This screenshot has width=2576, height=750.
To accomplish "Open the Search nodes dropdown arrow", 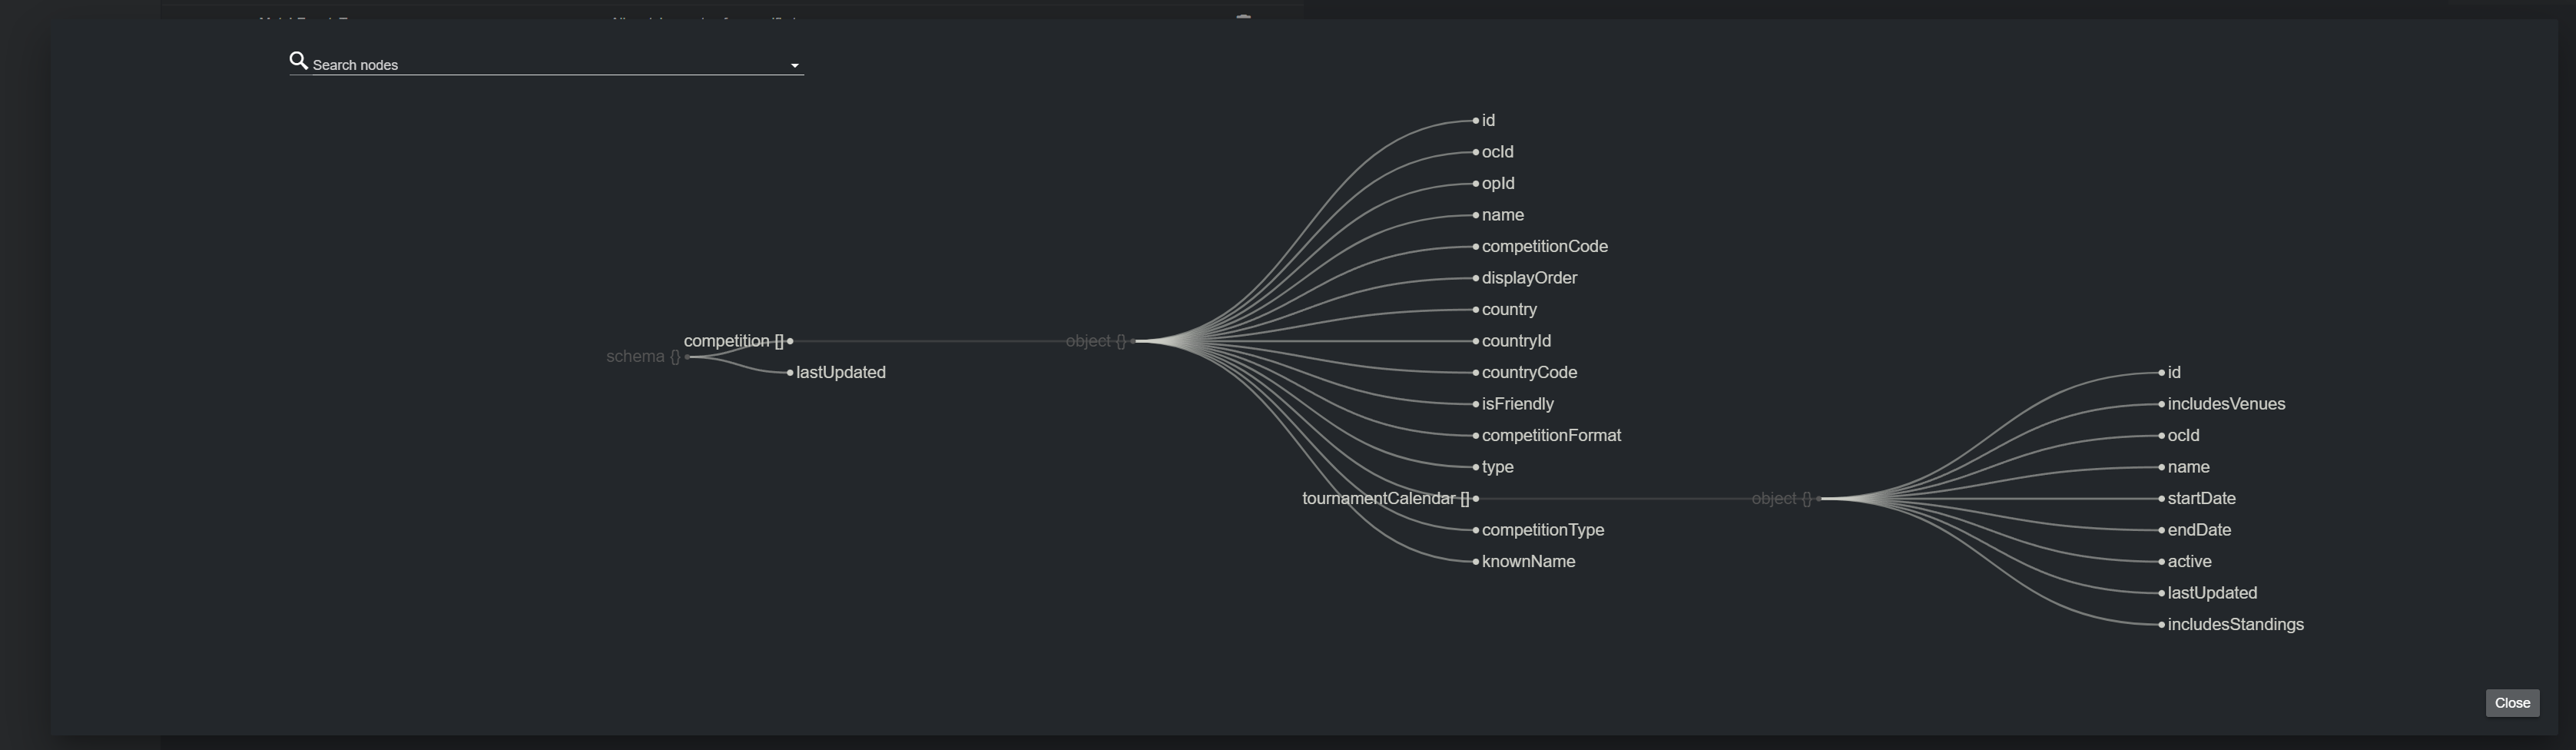I will point(795,66).
